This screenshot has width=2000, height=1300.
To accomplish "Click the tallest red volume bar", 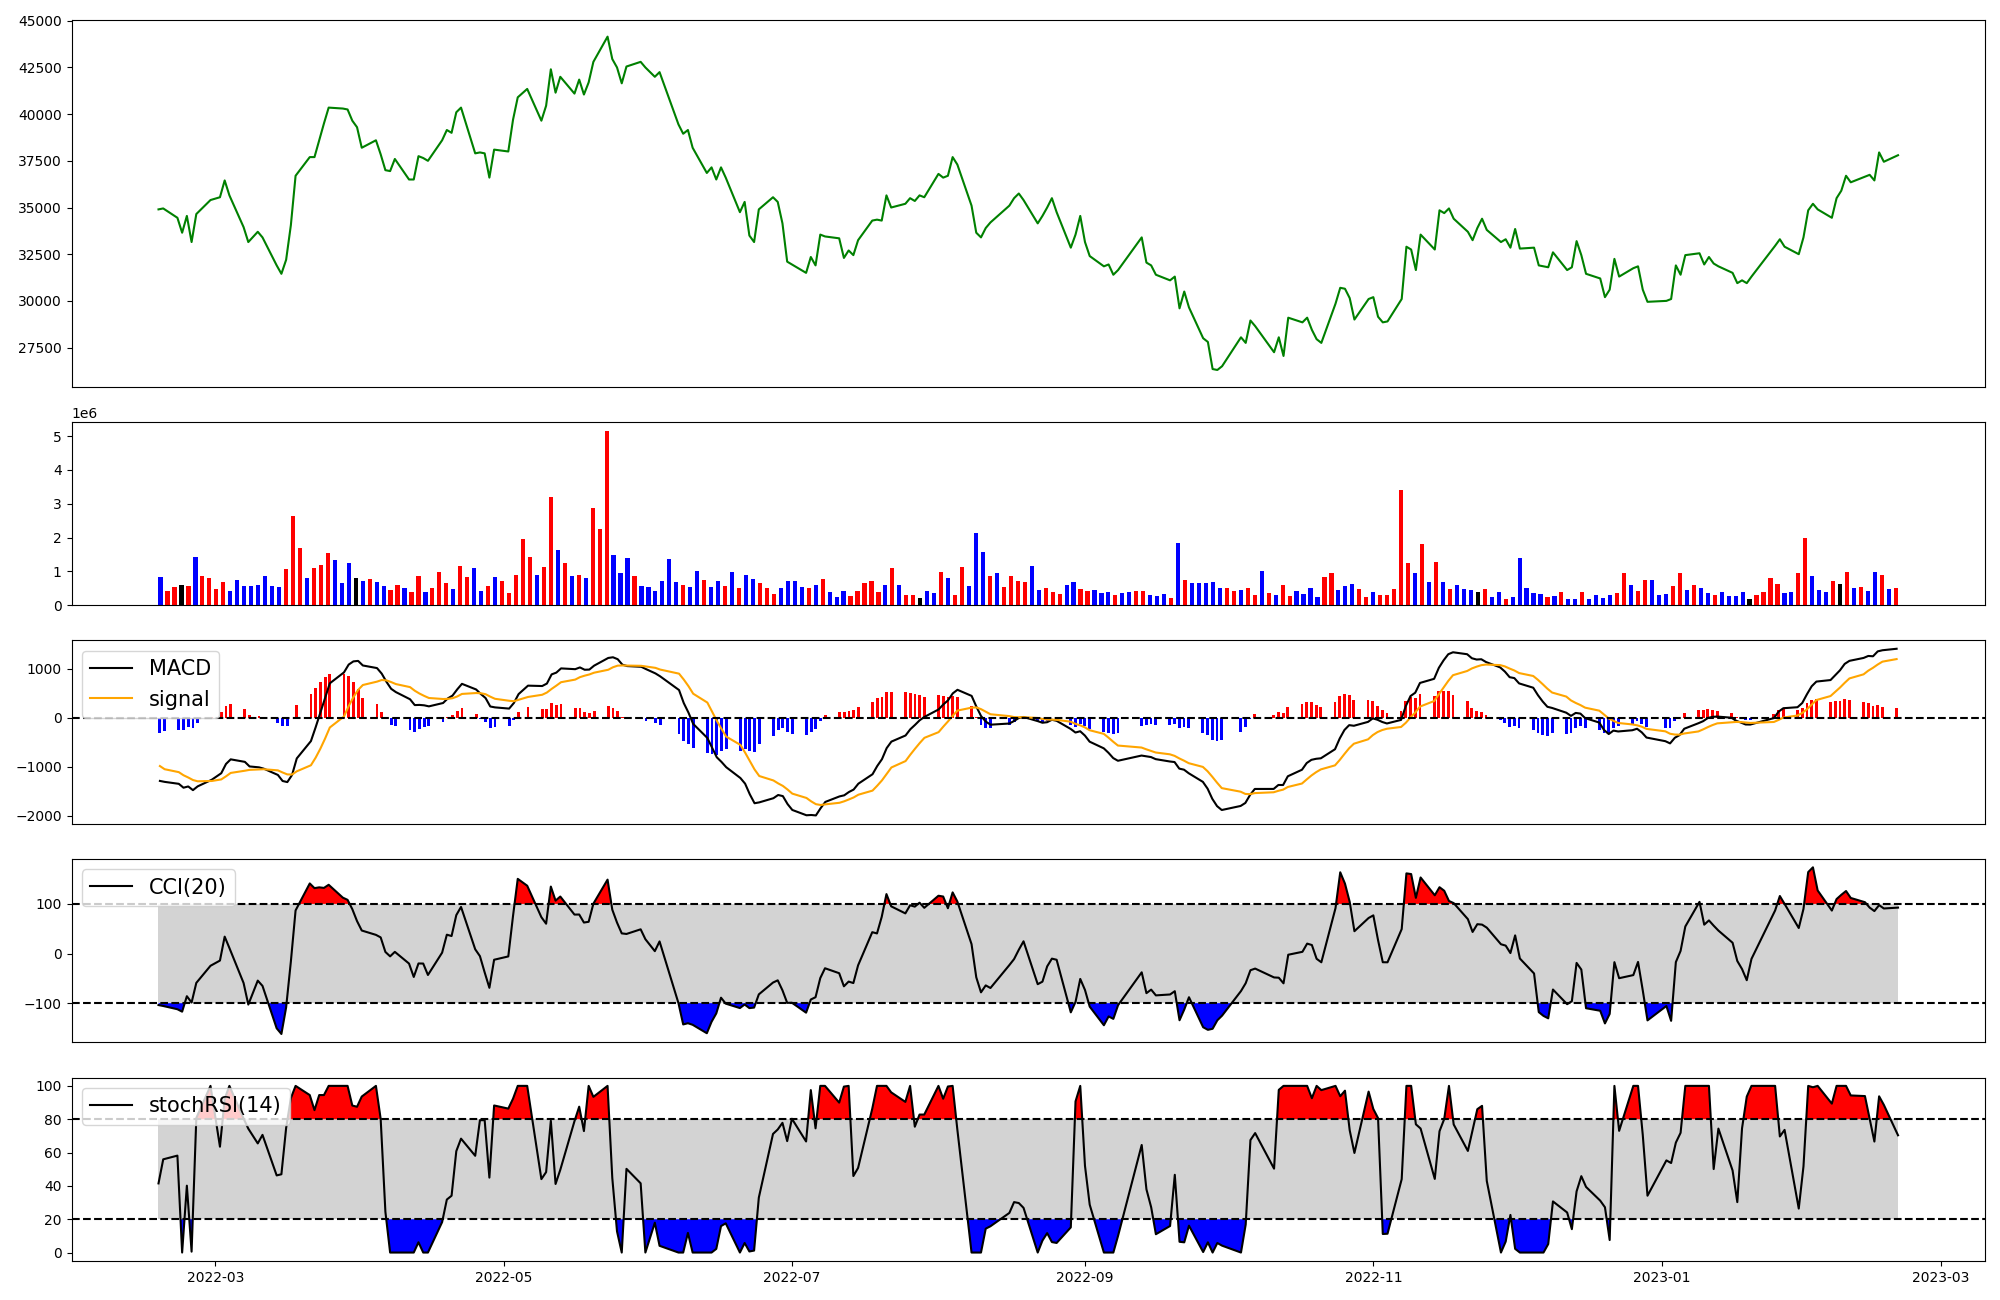I will pyautogui.click(x=607, y=518).
